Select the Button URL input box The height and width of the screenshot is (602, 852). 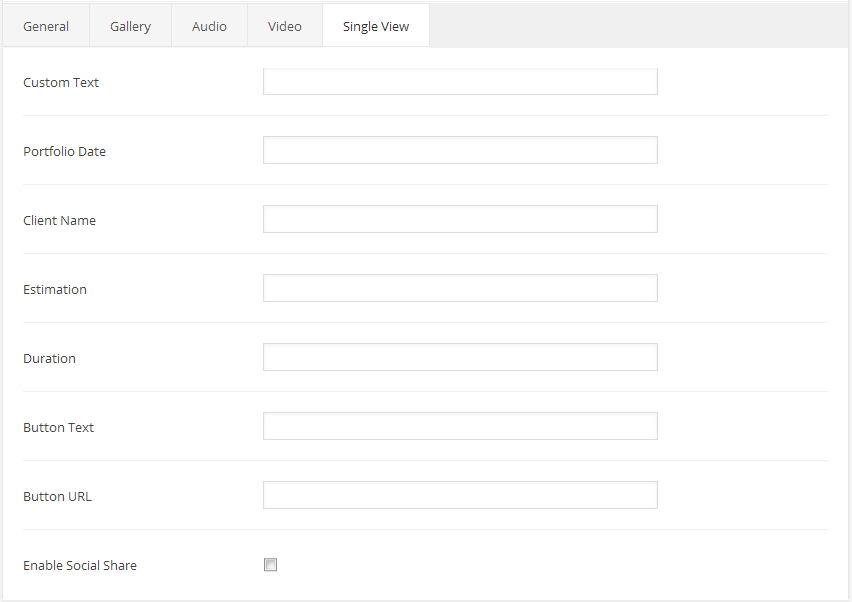point(460,495)
